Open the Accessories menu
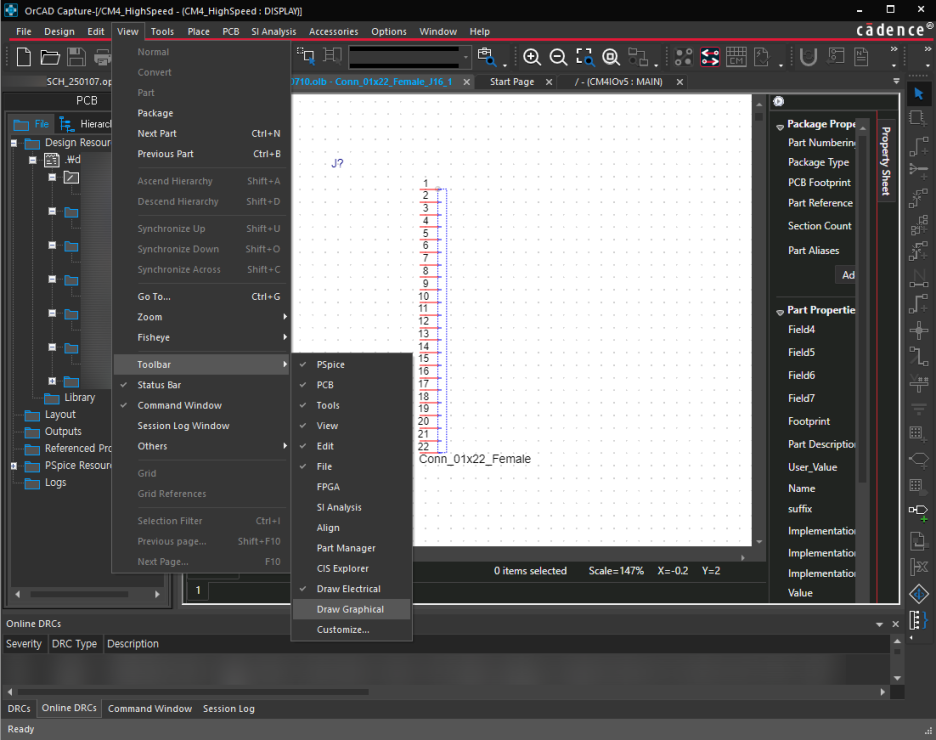 (333, 32)
